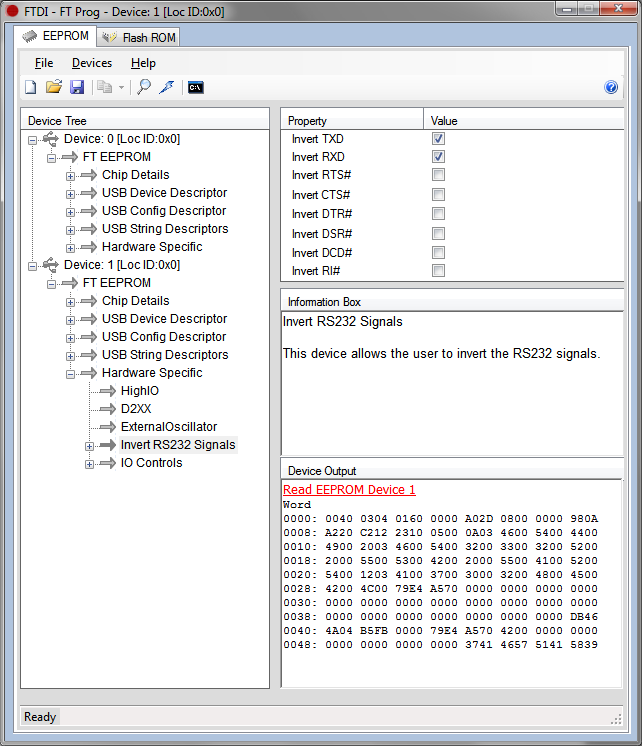Collapse the Device: 0 tree node
642x746 pixels.
[32, 140]
